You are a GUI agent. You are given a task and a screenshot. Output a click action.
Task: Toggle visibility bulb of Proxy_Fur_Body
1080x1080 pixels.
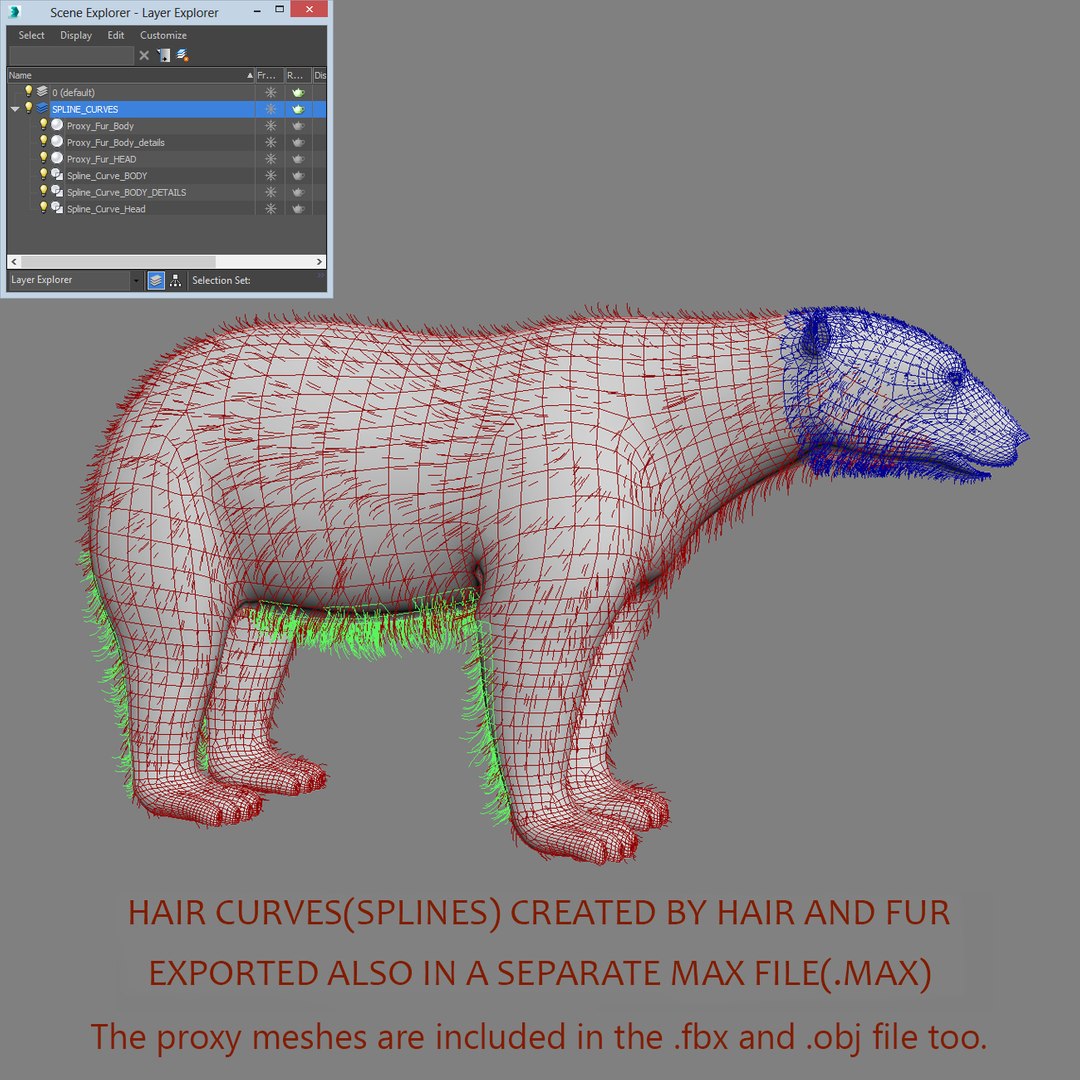[43, 125]
